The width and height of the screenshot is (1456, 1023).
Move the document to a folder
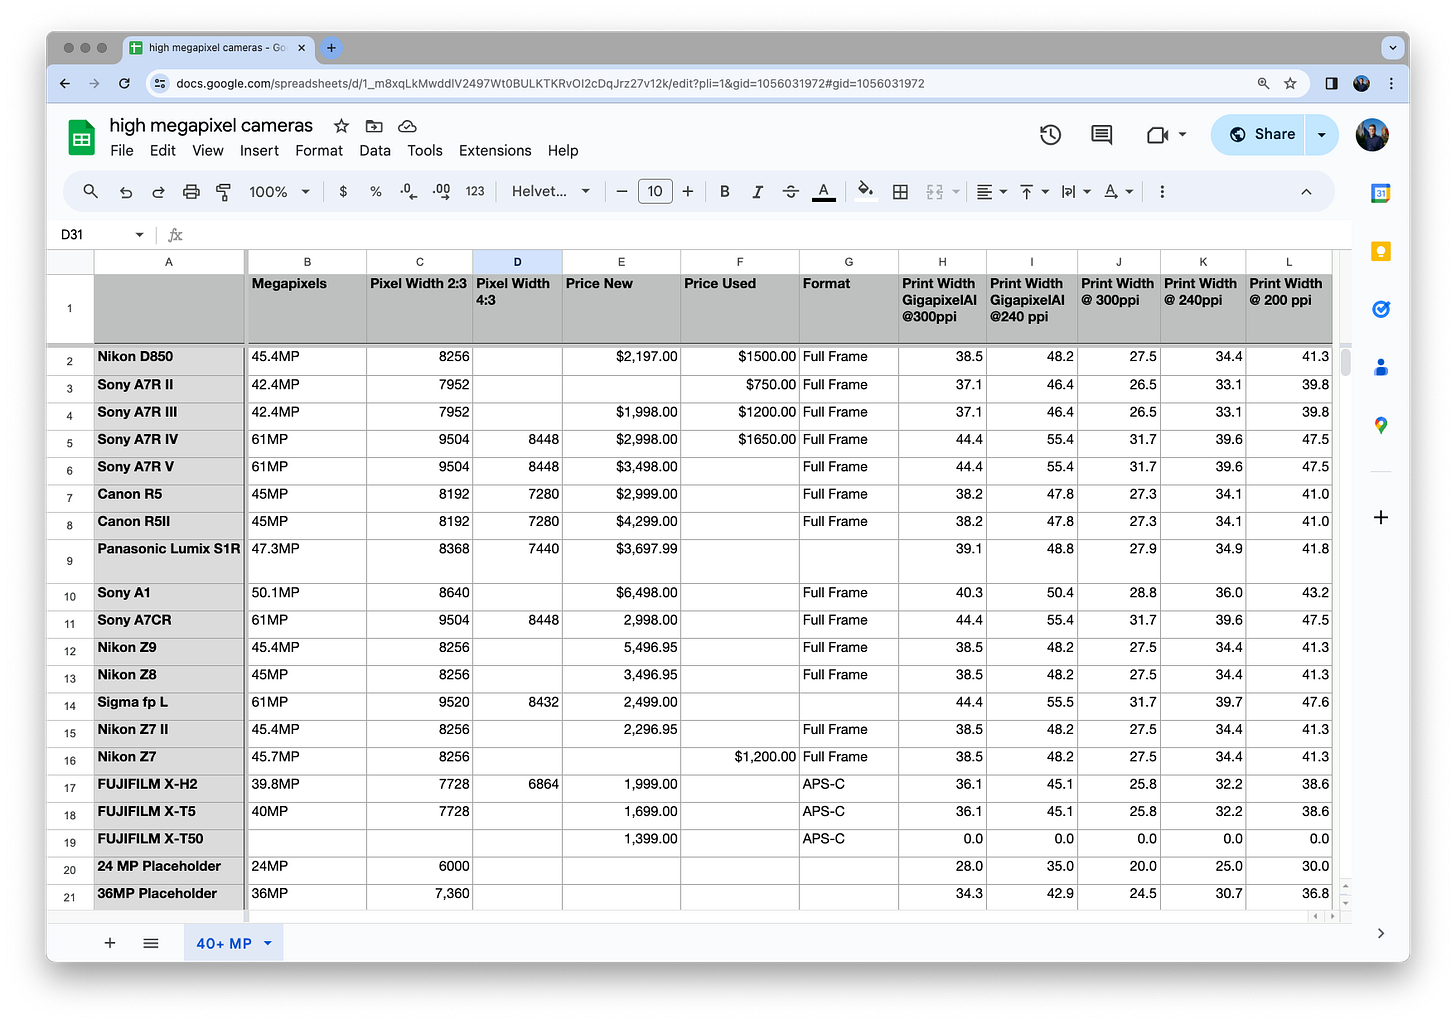coord(374,126)
